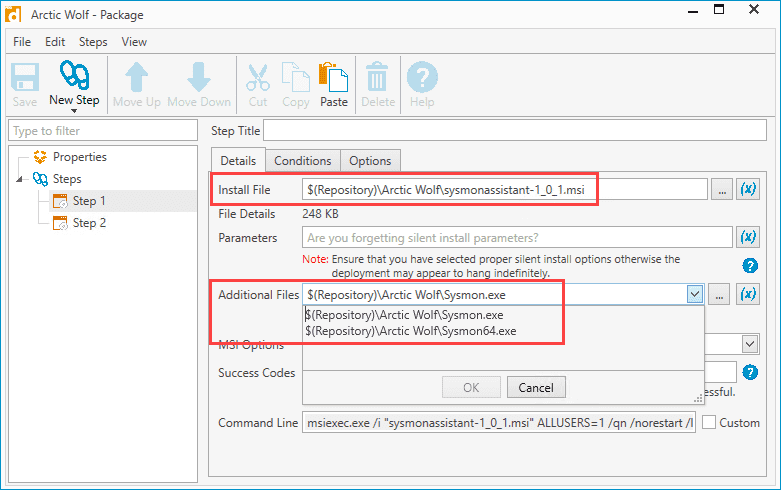This screenshot has height=490, width=781.
Task: Click the Additional Files text field
Action: [495, 295]
